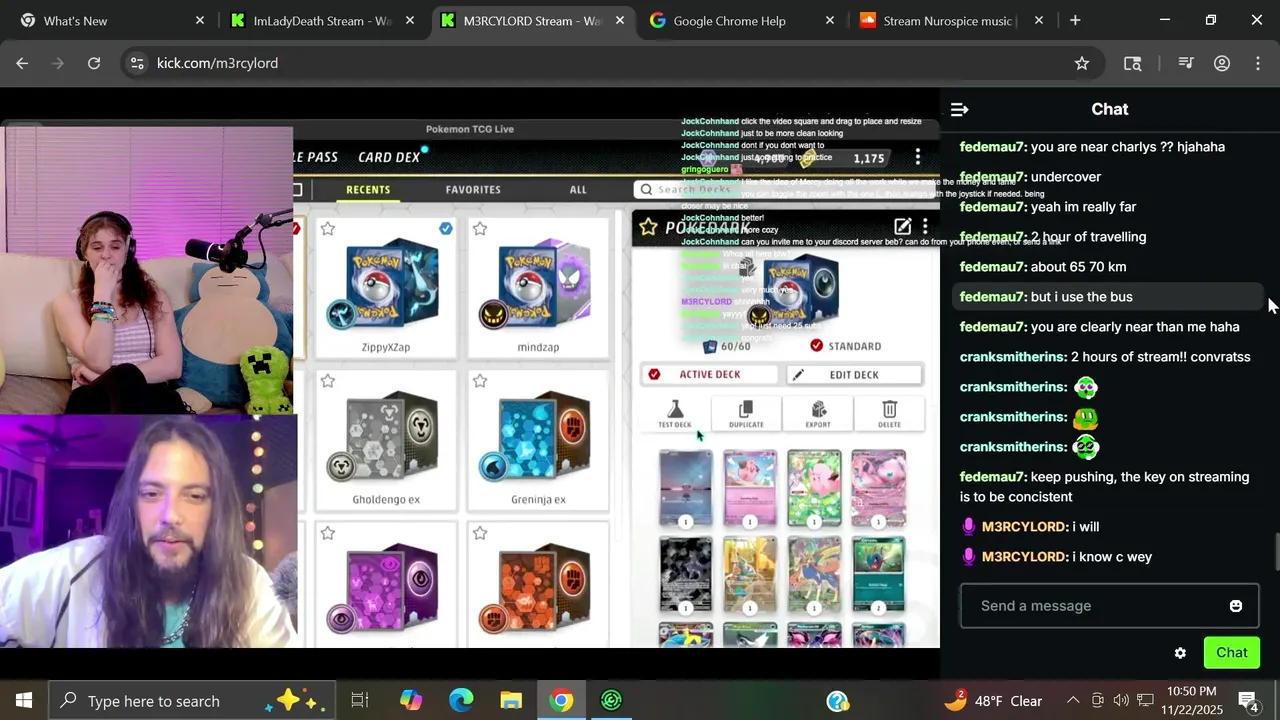Collapse the Kick chat sidebar icon
This screenshot has height=720, width=1280.
[959, 109]
